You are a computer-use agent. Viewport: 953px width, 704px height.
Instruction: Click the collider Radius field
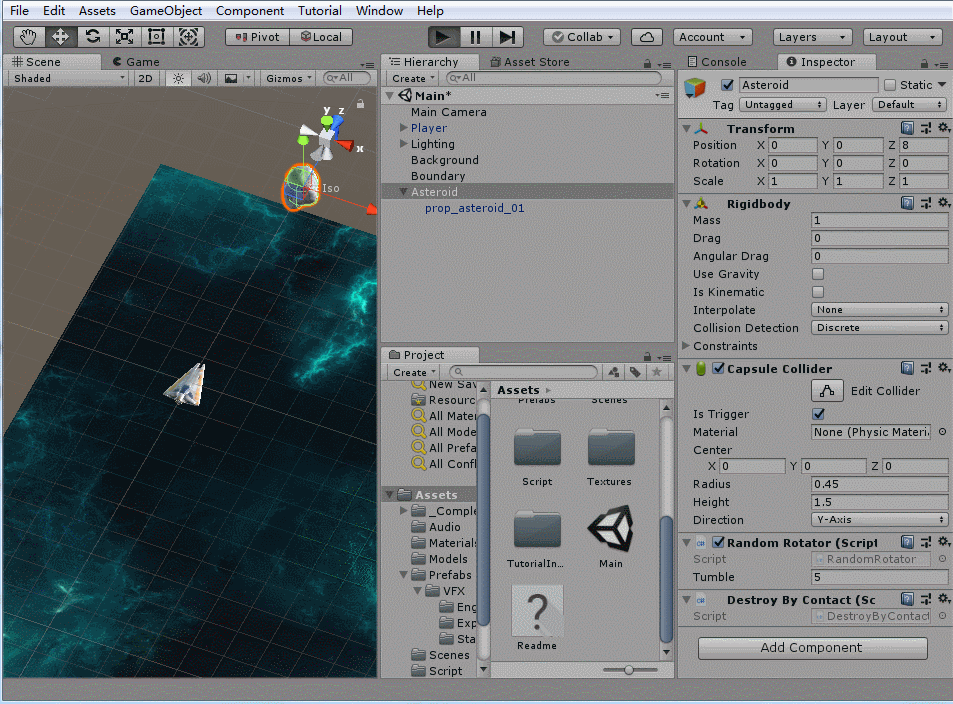point(879,484)
